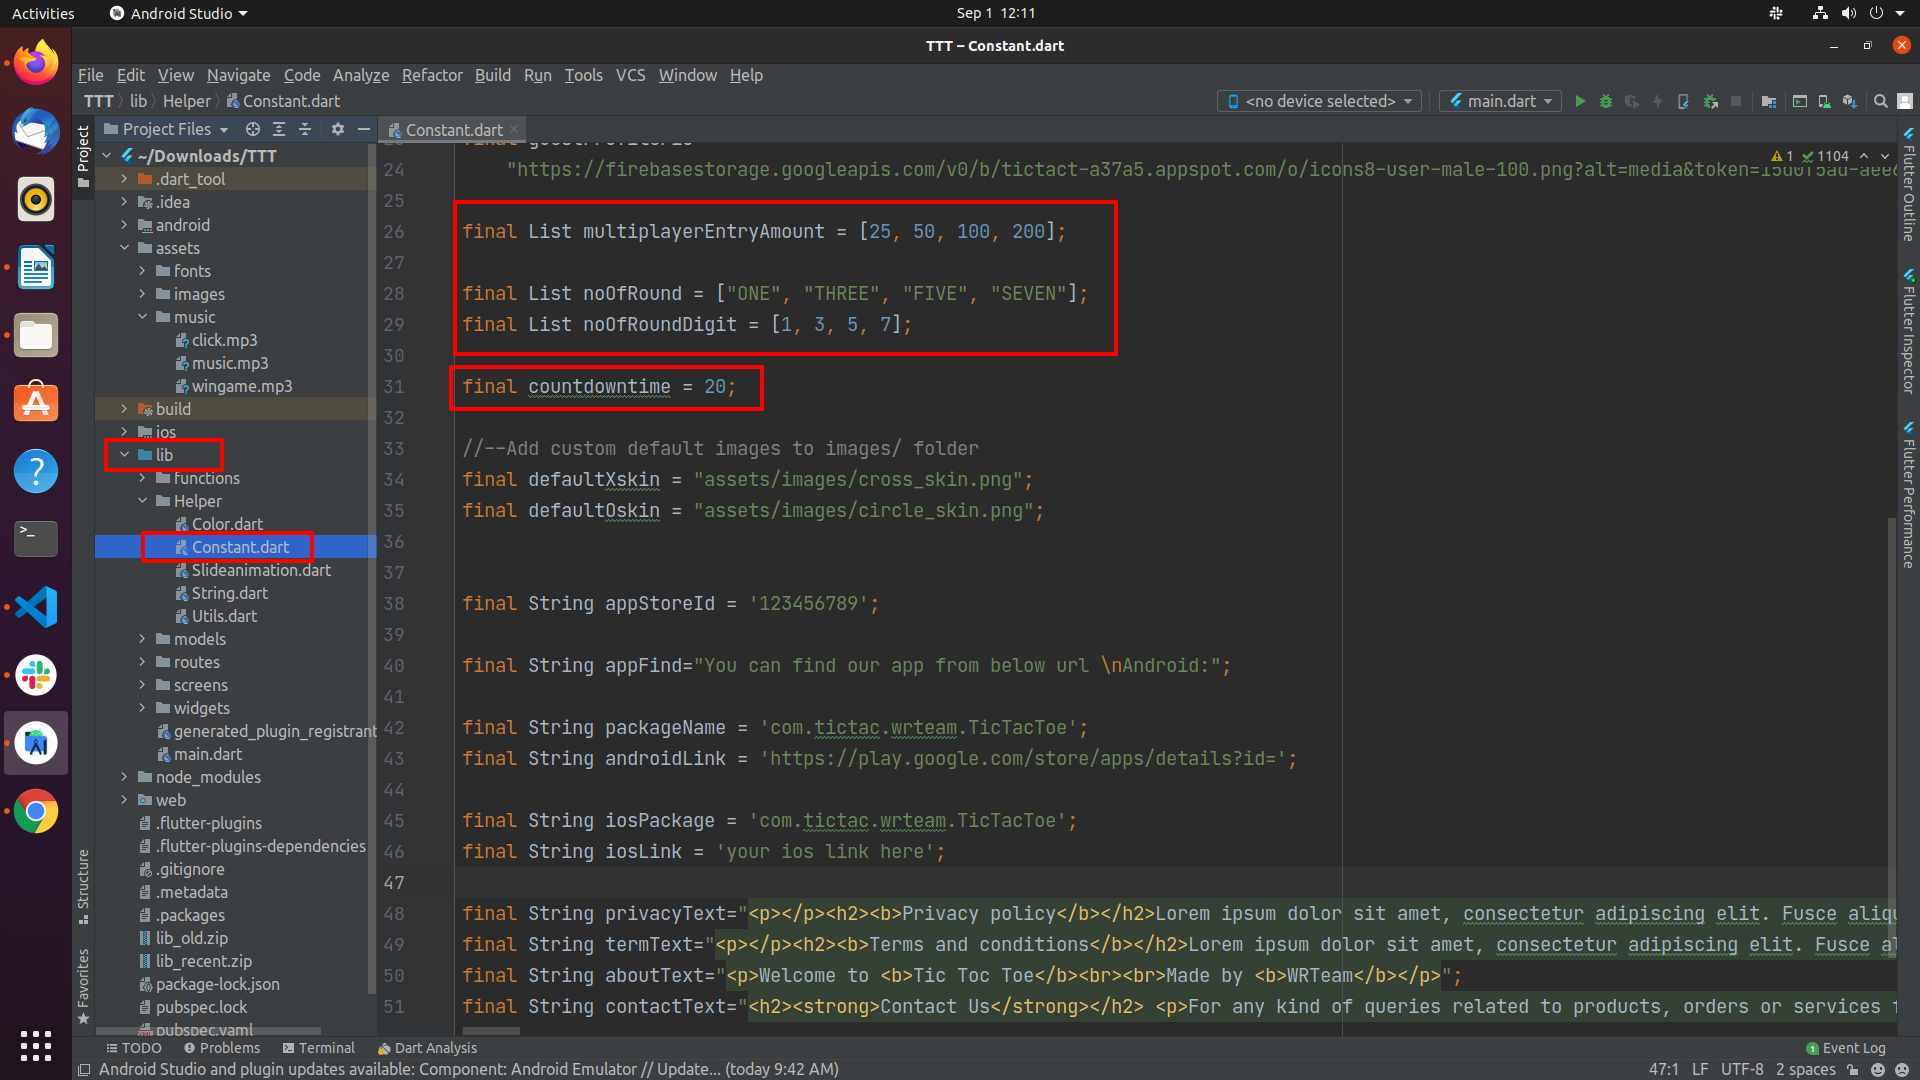Show Applications grid in the dock
The height and width of the screenshot is (1080, 1920).
click(x=36, y=1046)
